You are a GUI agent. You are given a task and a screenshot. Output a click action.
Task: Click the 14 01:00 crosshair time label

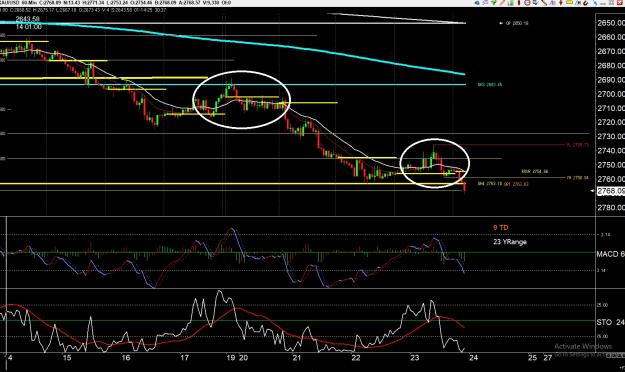[x=29, y=27]
